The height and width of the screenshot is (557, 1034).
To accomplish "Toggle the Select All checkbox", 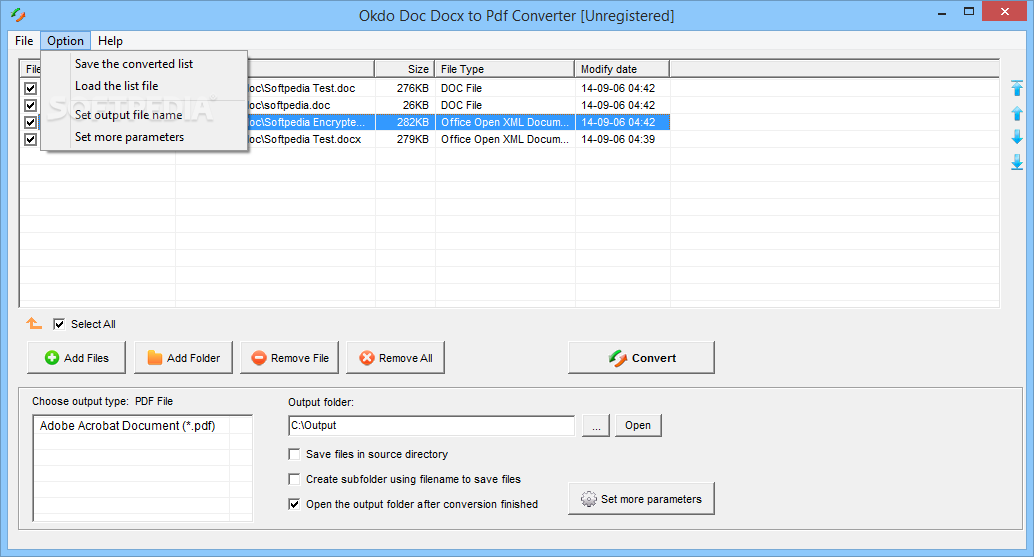I will 59,324.
